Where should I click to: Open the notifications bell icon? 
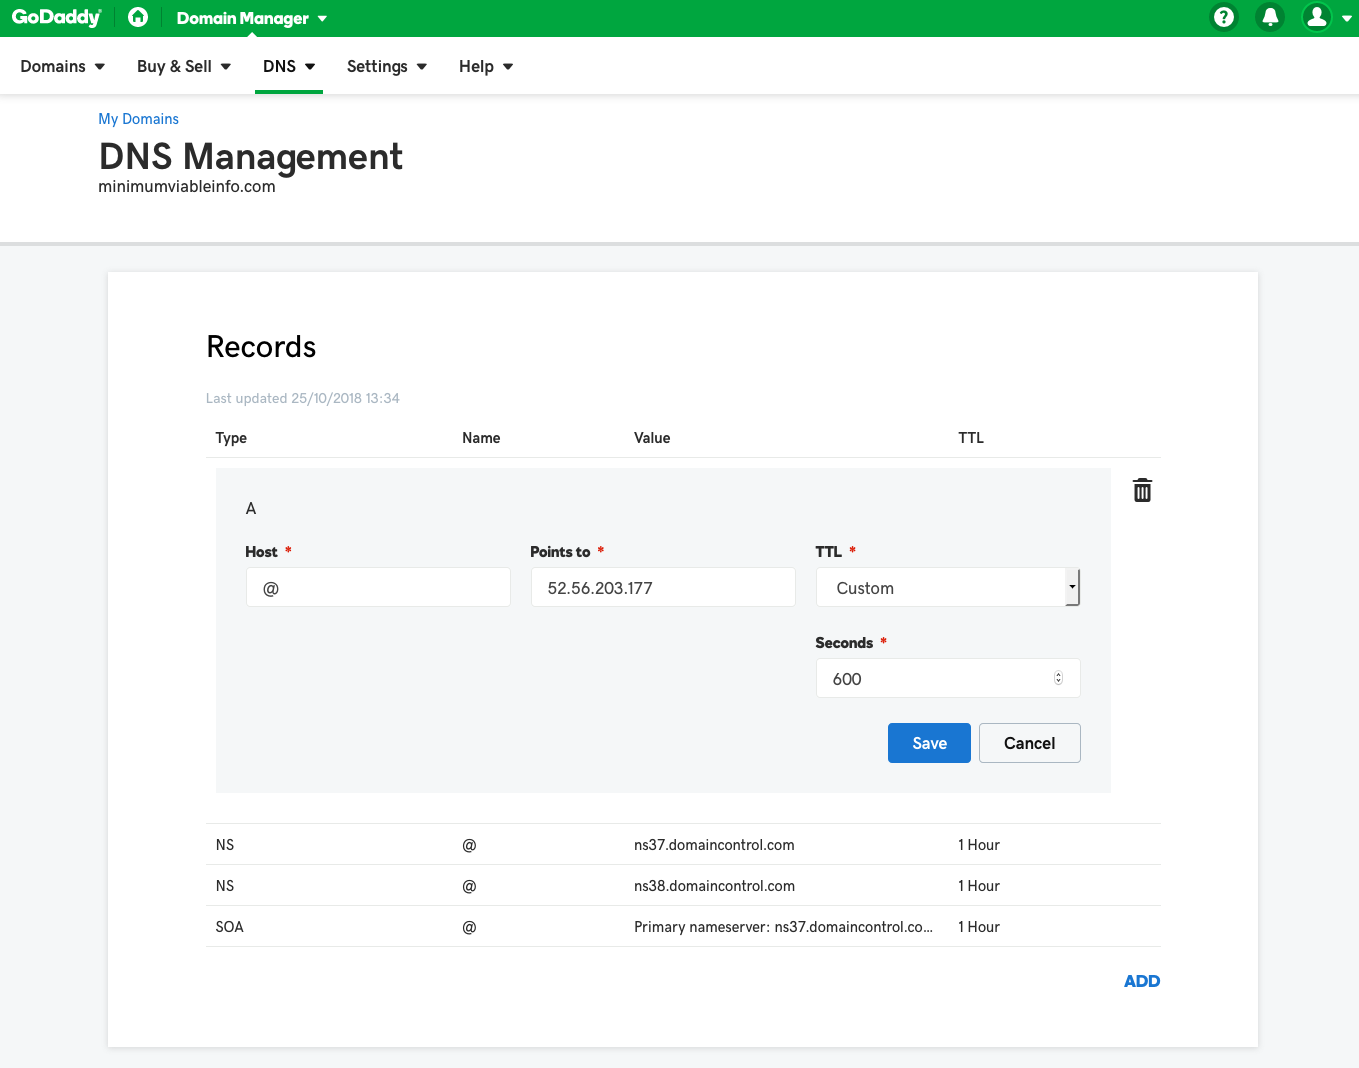tap(1270, 17)
